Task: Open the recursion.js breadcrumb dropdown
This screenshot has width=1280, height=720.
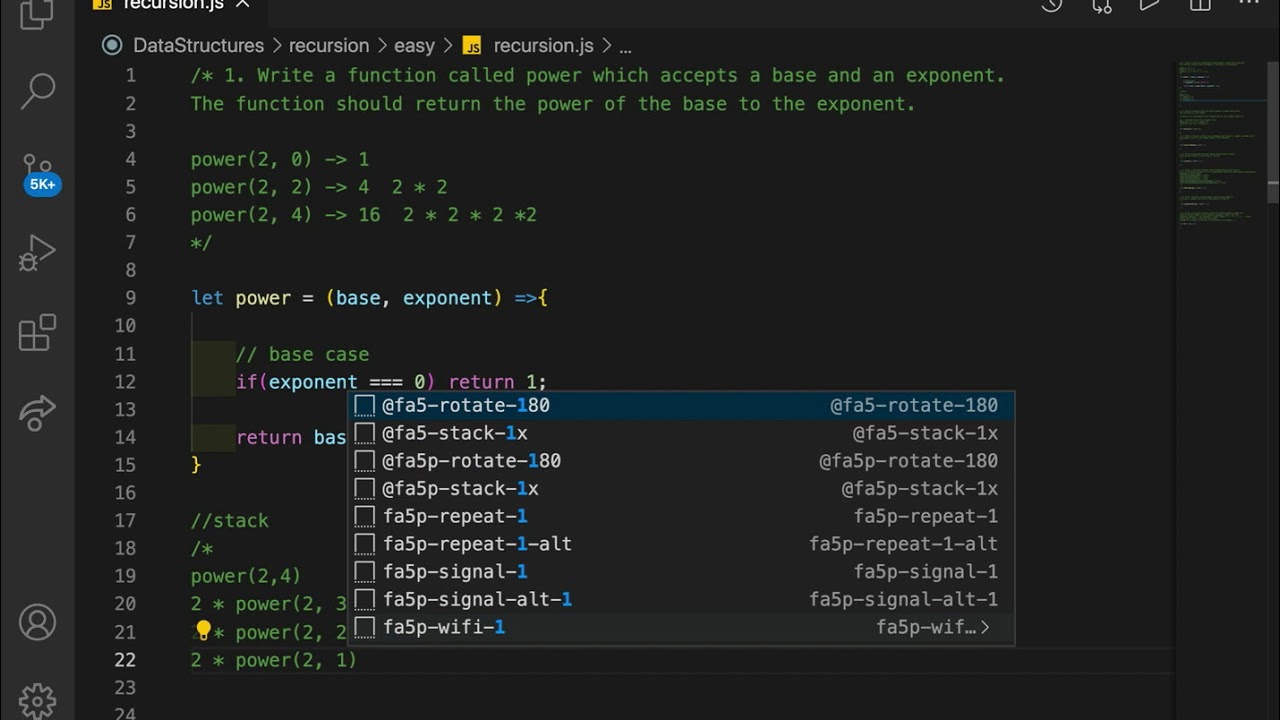Action: click(543, 46)
